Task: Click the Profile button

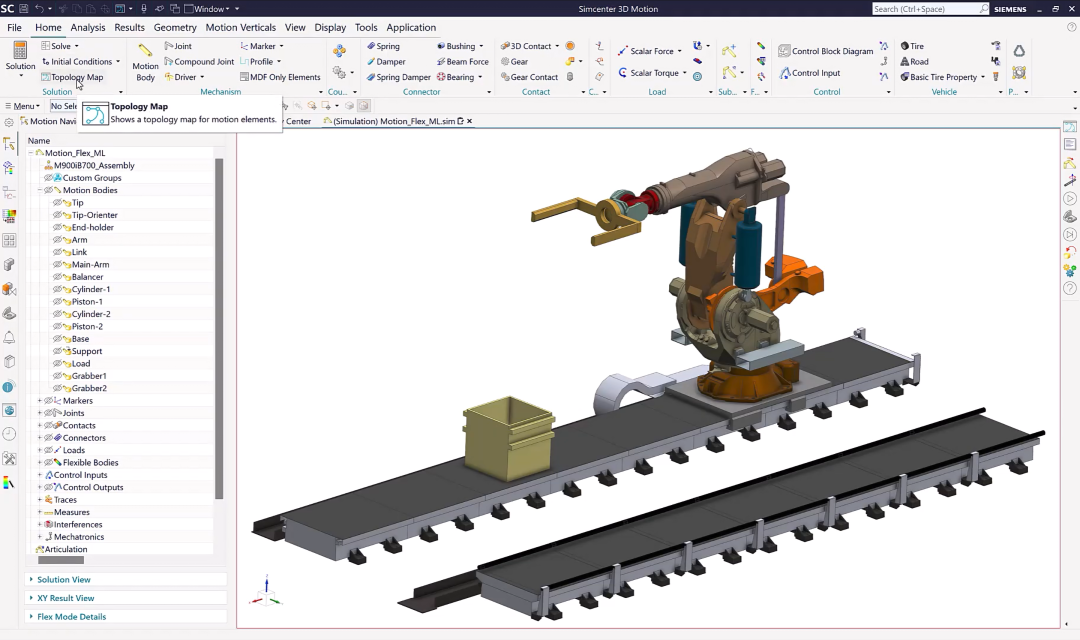Action: coord(257,61)
